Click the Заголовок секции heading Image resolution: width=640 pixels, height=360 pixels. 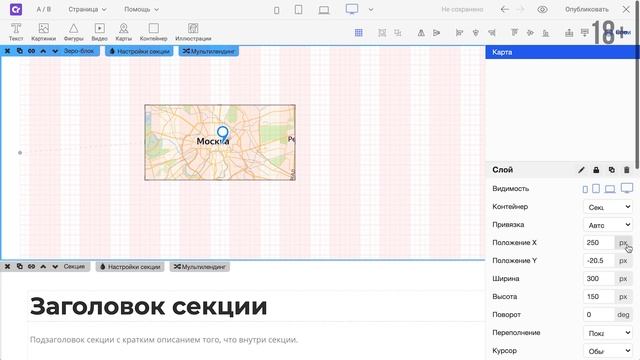pyautogui.click(x=148, y=307)
